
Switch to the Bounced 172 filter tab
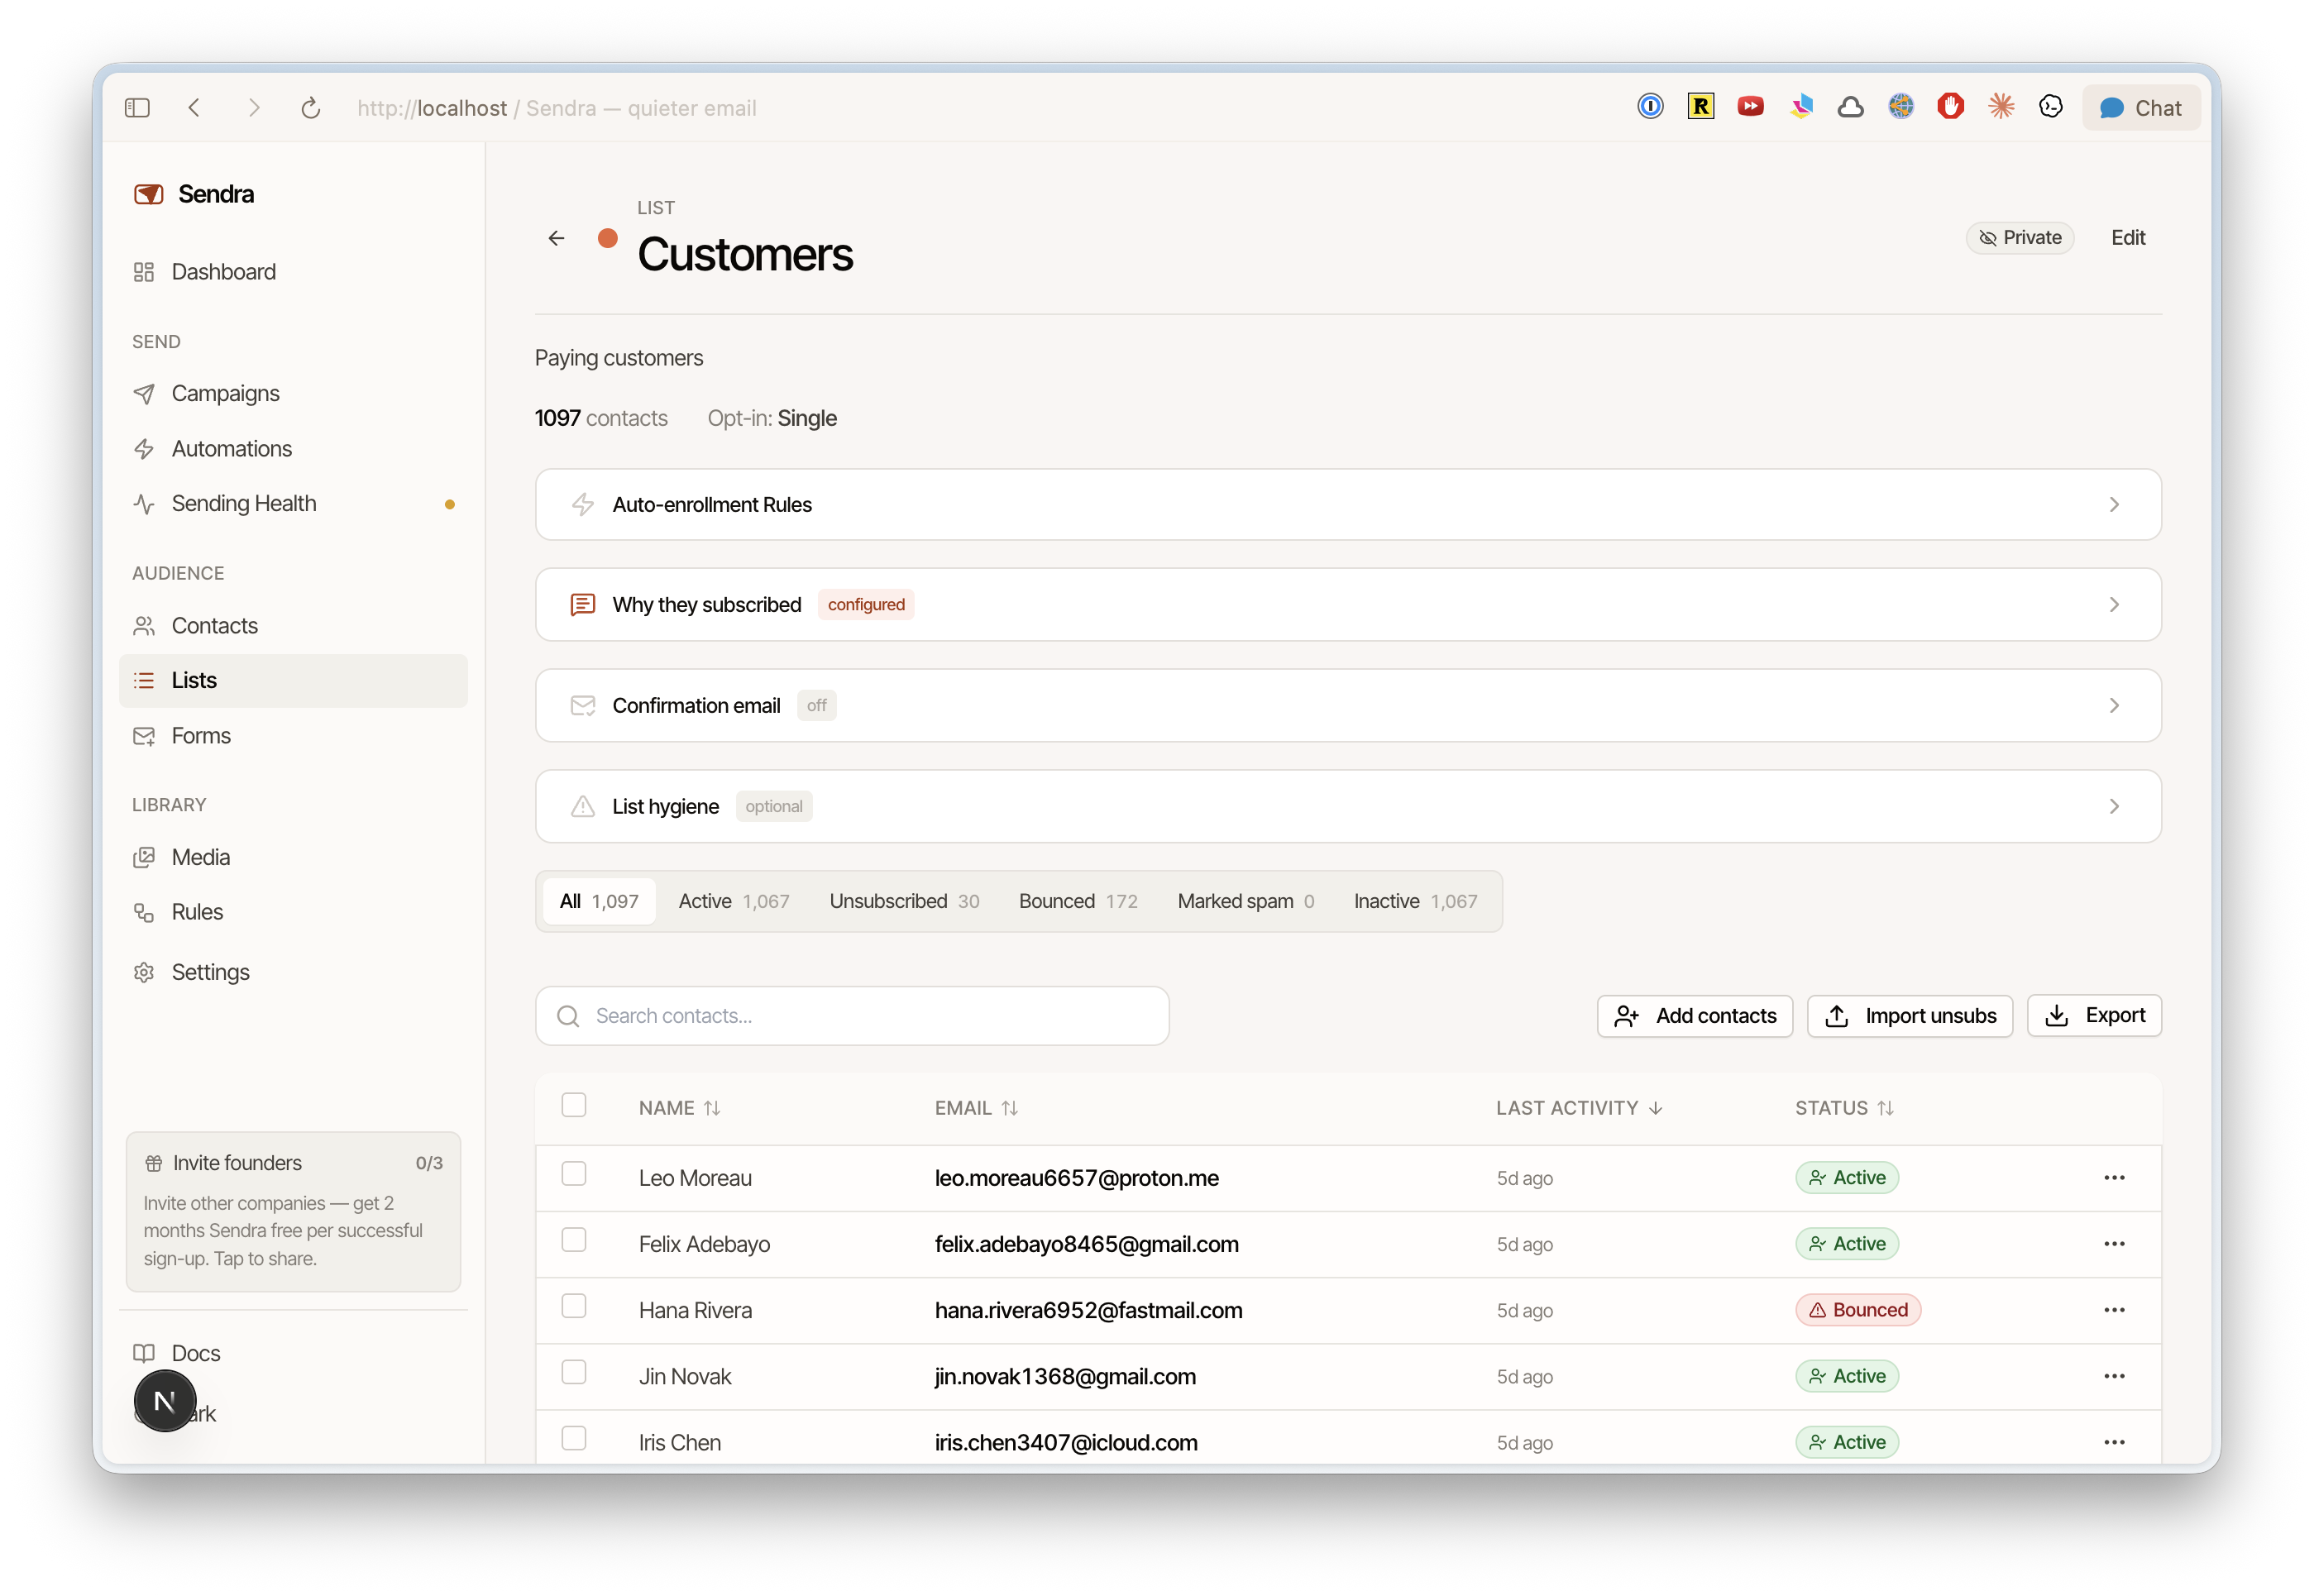point(1078,902)
